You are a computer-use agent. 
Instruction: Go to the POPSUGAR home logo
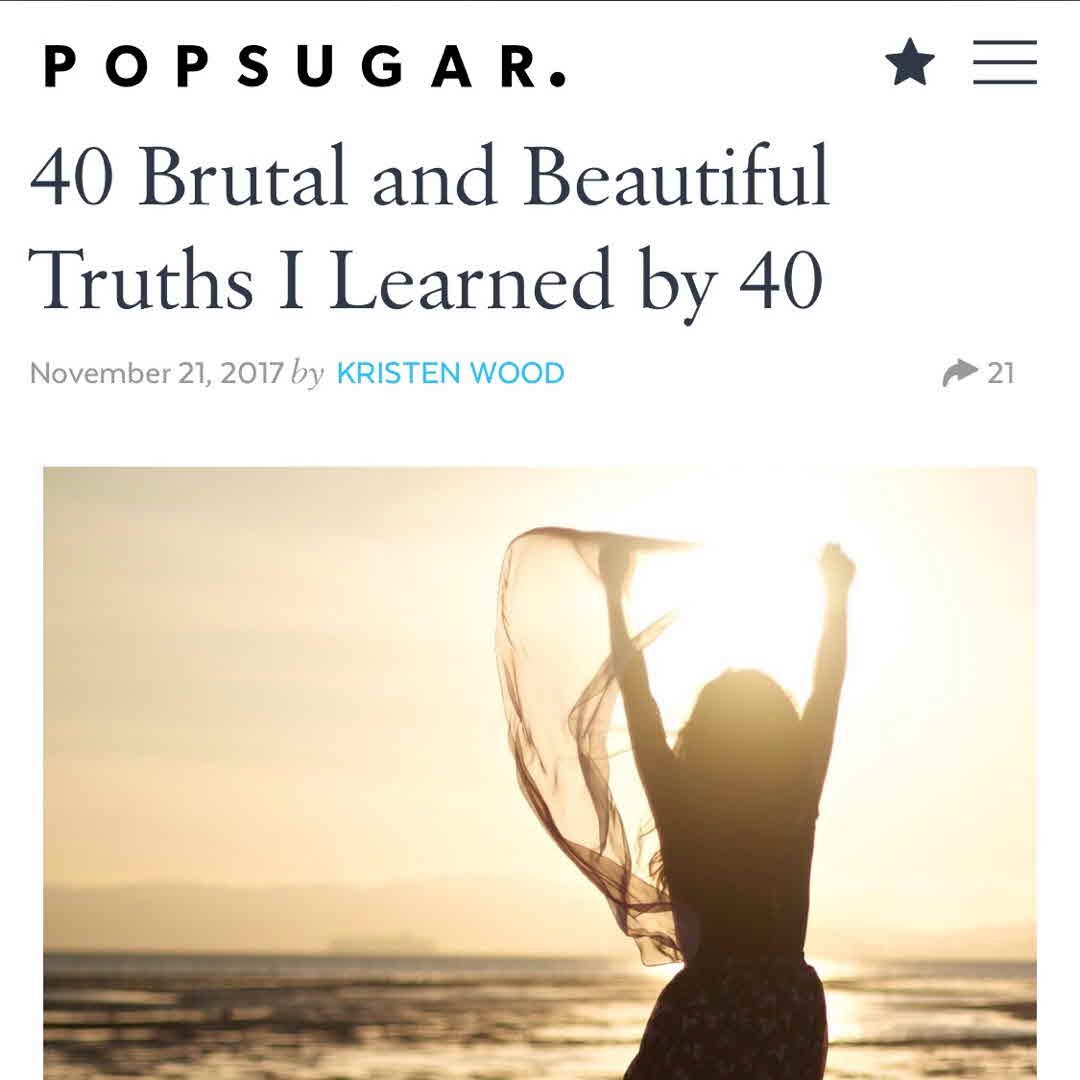[305, 66]
